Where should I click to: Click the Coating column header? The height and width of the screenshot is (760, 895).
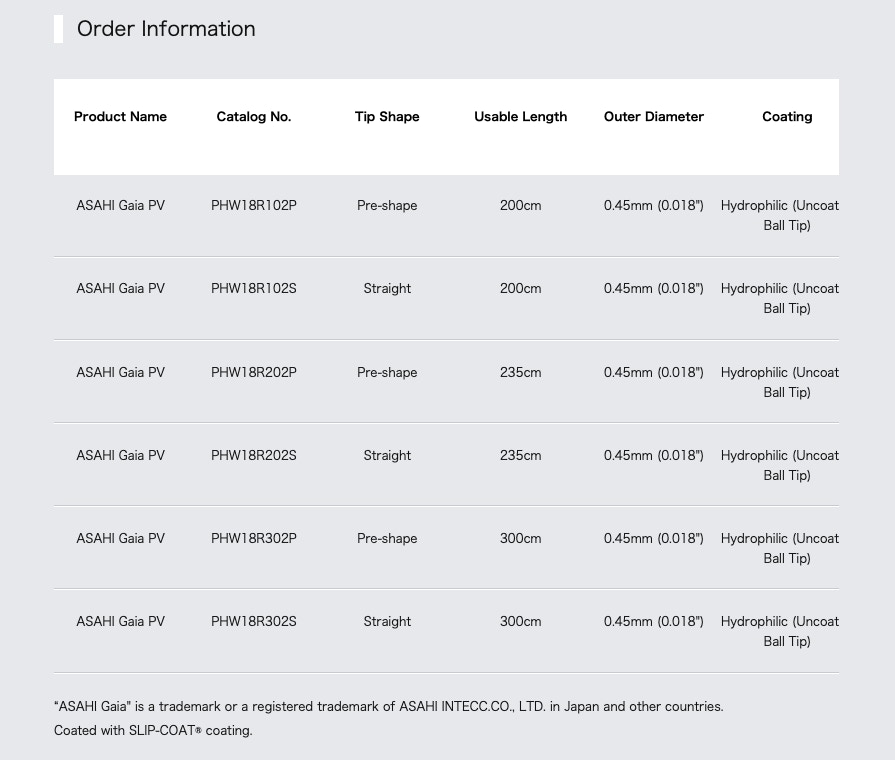787,116
